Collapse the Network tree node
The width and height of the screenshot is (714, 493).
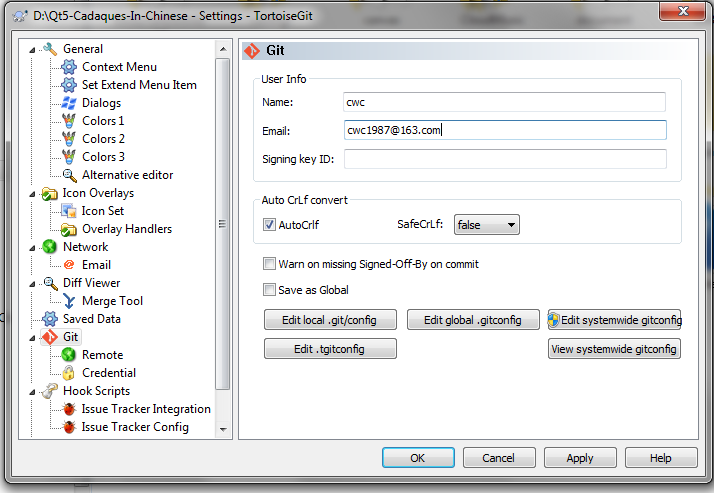click(32, 248)
